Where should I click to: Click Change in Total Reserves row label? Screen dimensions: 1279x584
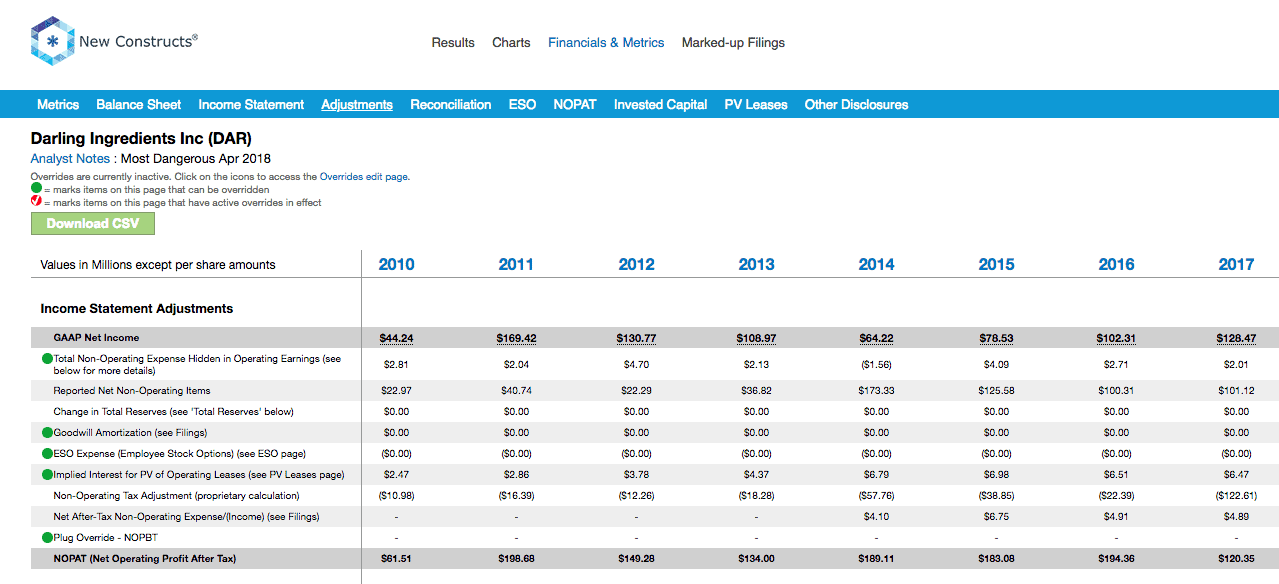tap(173, 411)
